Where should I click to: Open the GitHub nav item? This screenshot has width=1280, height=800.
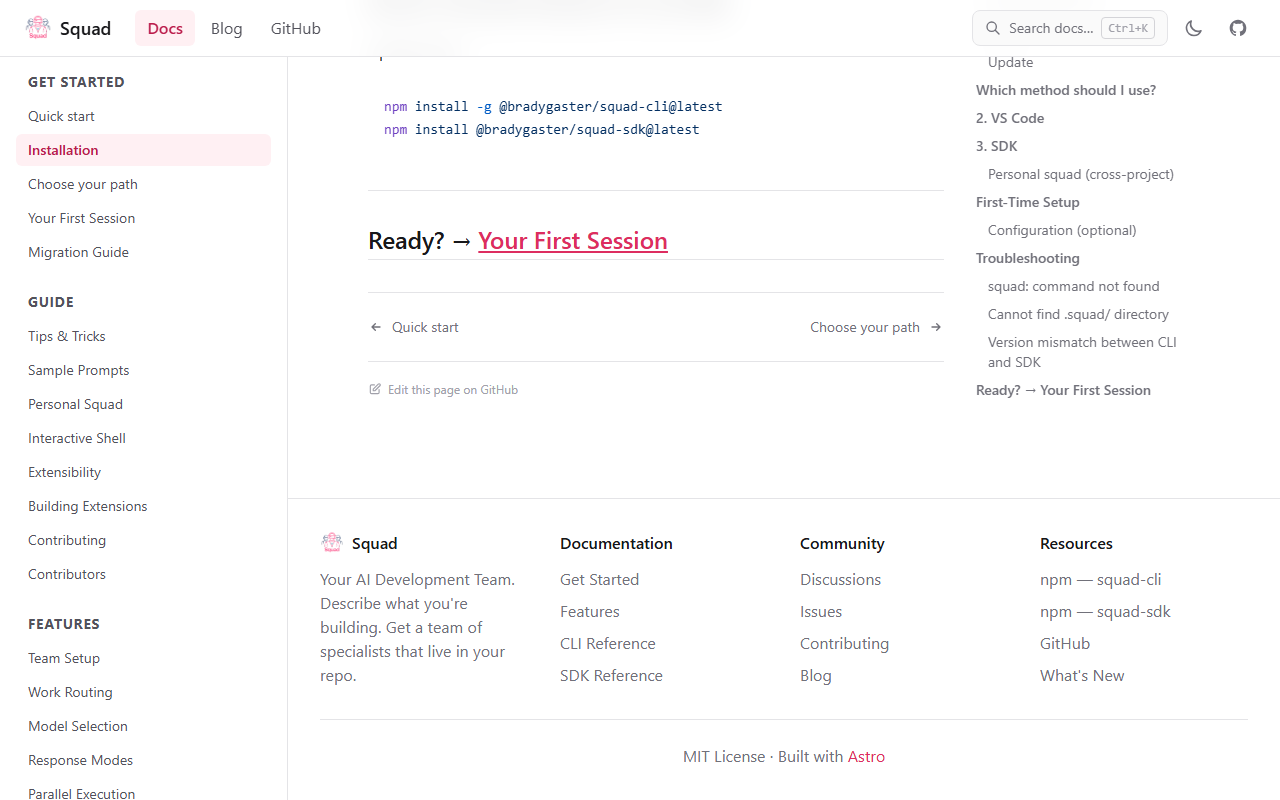[296, 28]
